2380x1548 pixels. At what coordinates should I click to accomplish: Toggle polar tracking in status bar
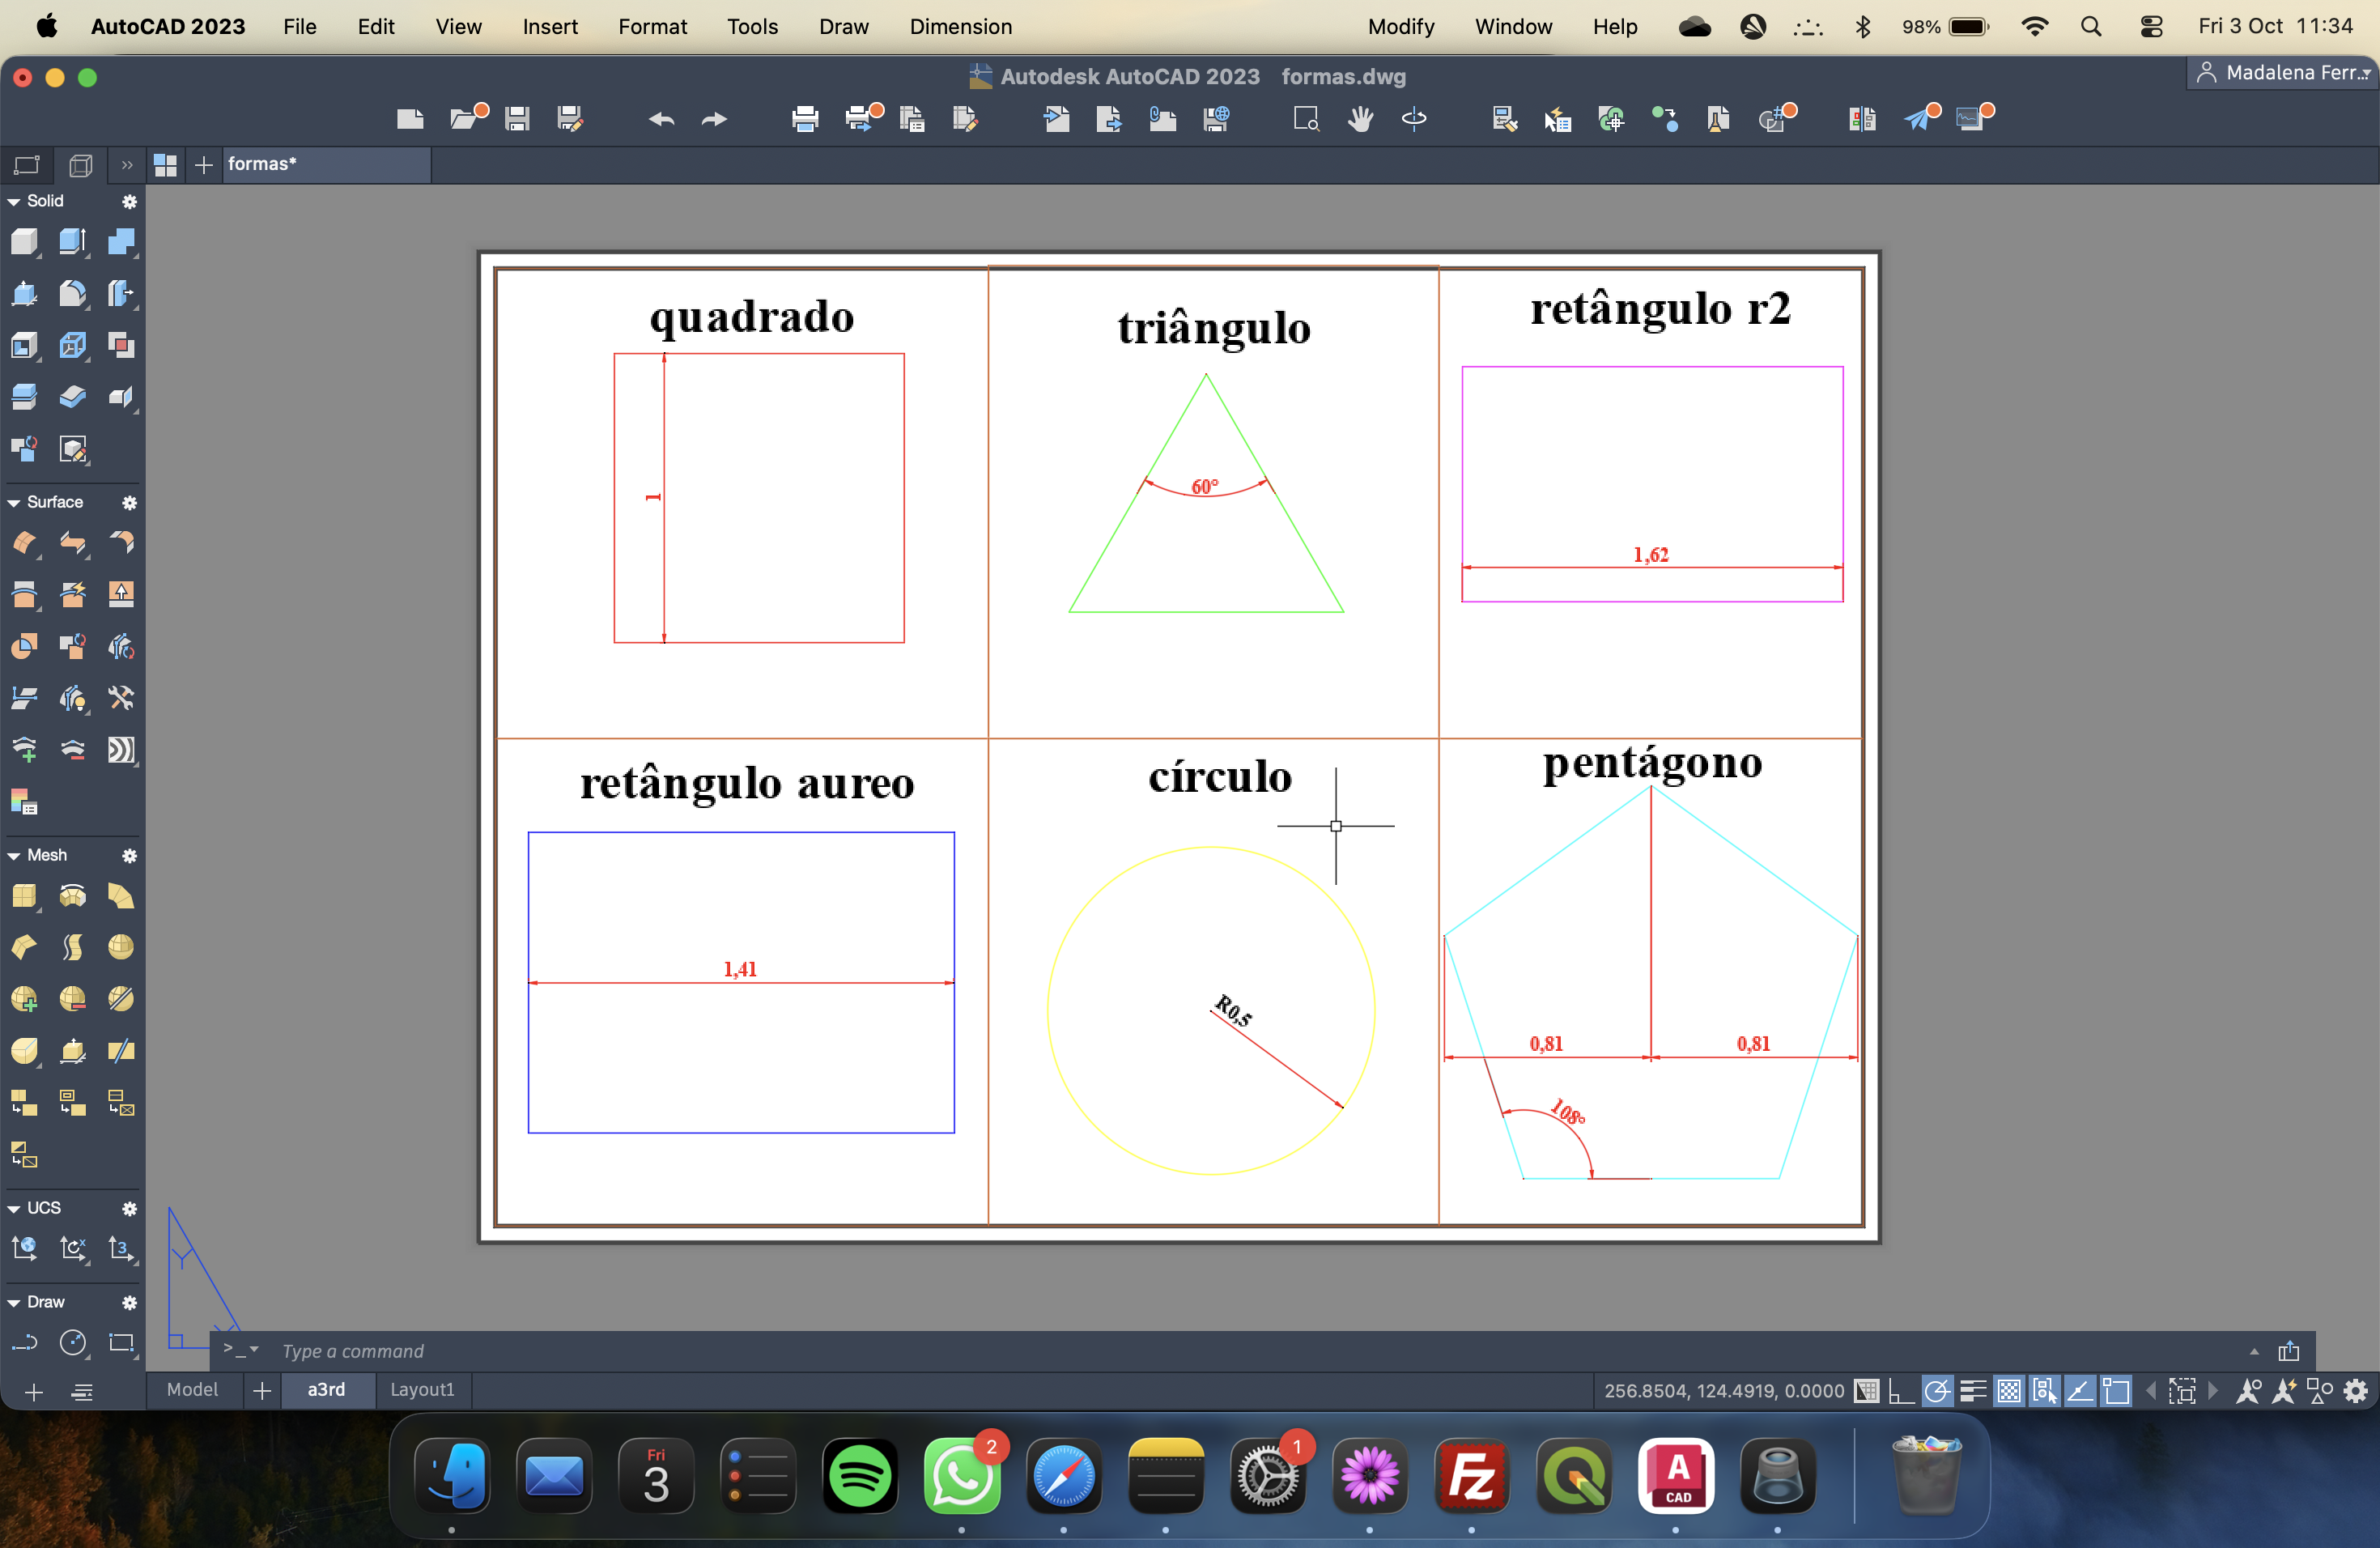pos(1936,1391)
